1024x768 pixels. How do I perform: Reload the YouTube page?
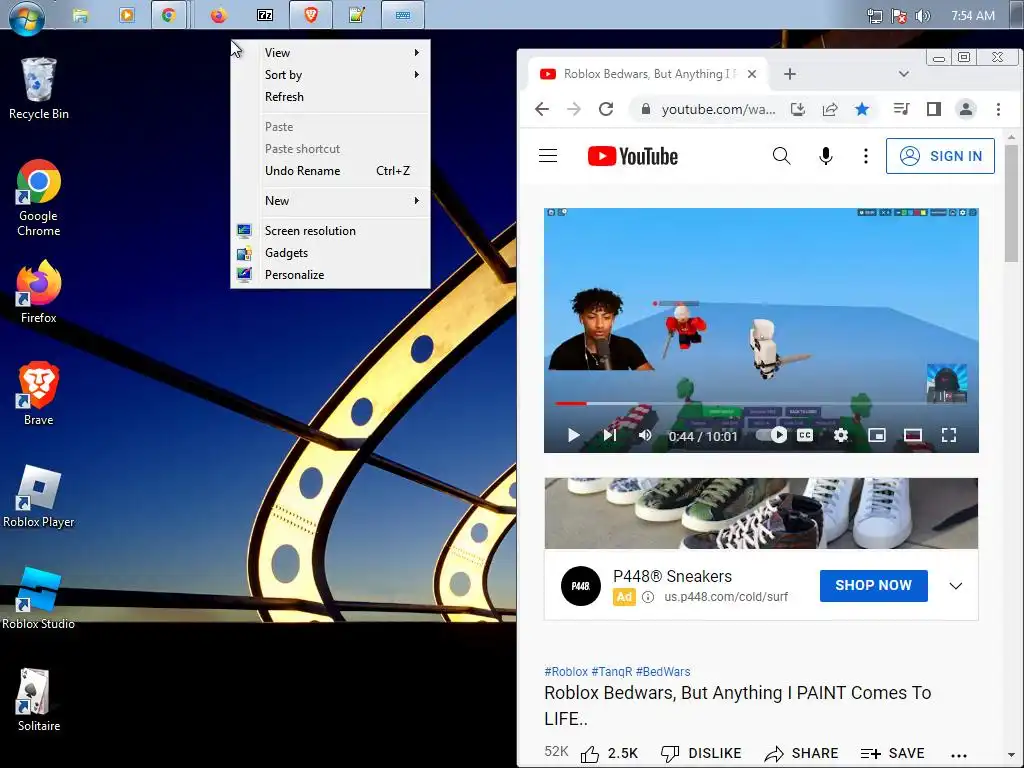606,109
